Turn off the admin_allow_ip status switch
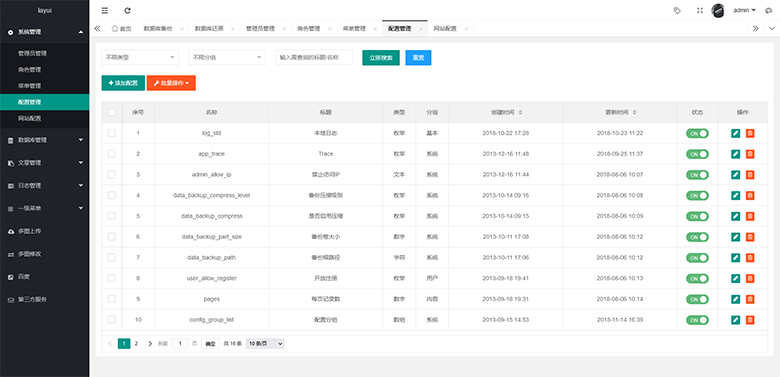The height and width of the screenshot is (377, 780). [x=697, y=175]
